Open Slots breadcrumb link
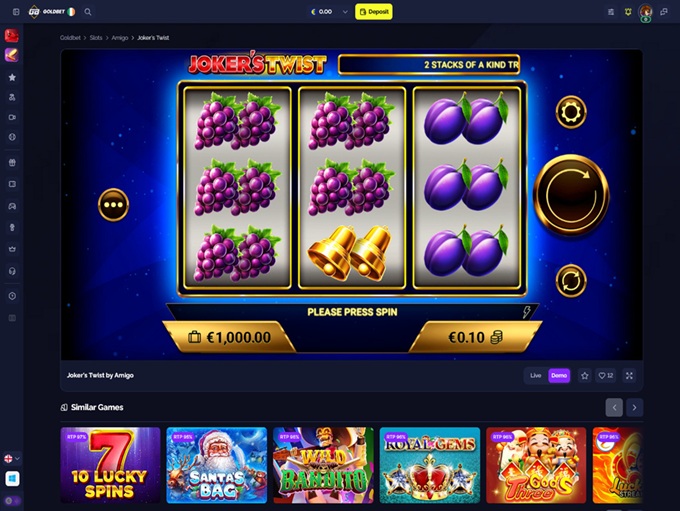This screenshot has width=680, height=511. [x=96, y=38]
